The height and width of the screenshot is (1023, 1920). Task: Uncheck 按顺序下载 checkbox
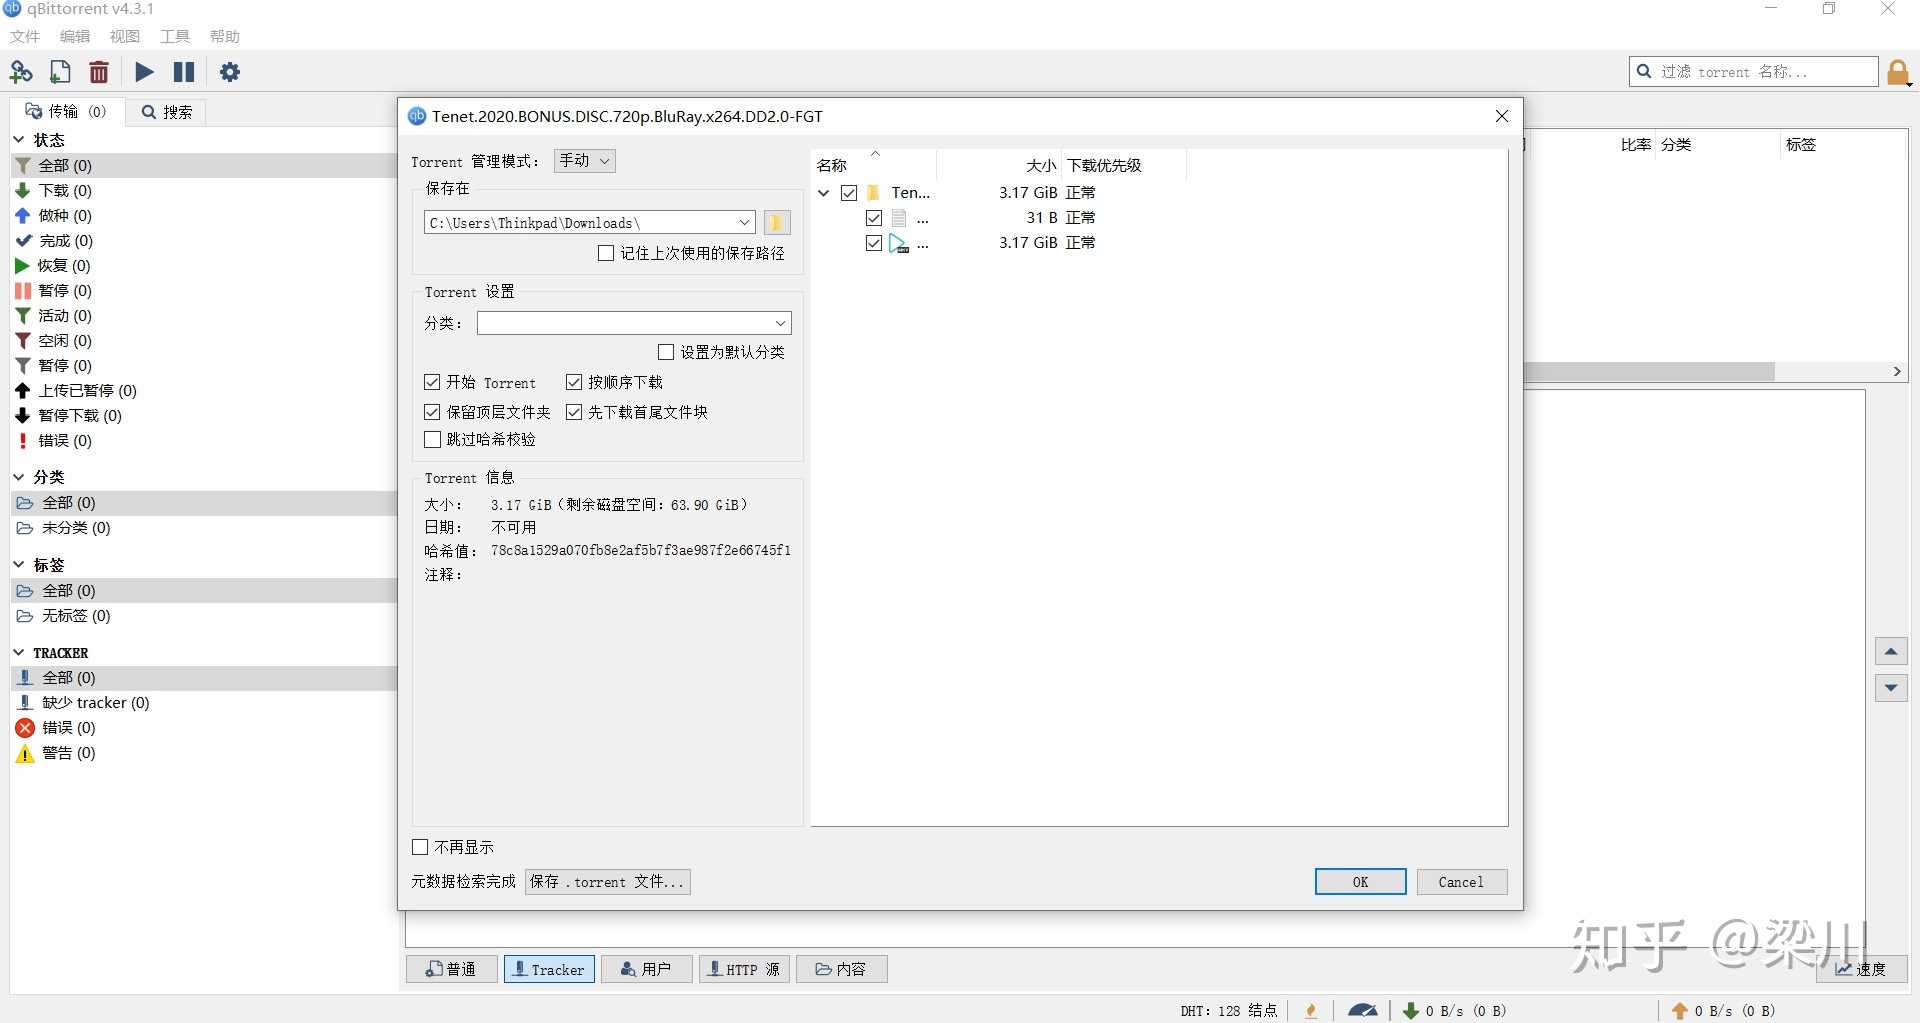pyautogui.click(x=574, y=382)
